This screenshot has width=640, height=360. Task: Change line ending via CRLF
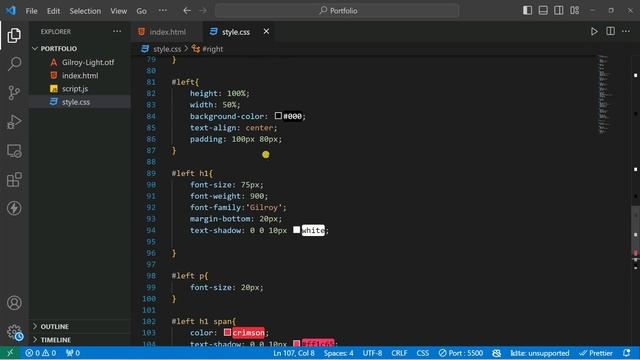399,353
